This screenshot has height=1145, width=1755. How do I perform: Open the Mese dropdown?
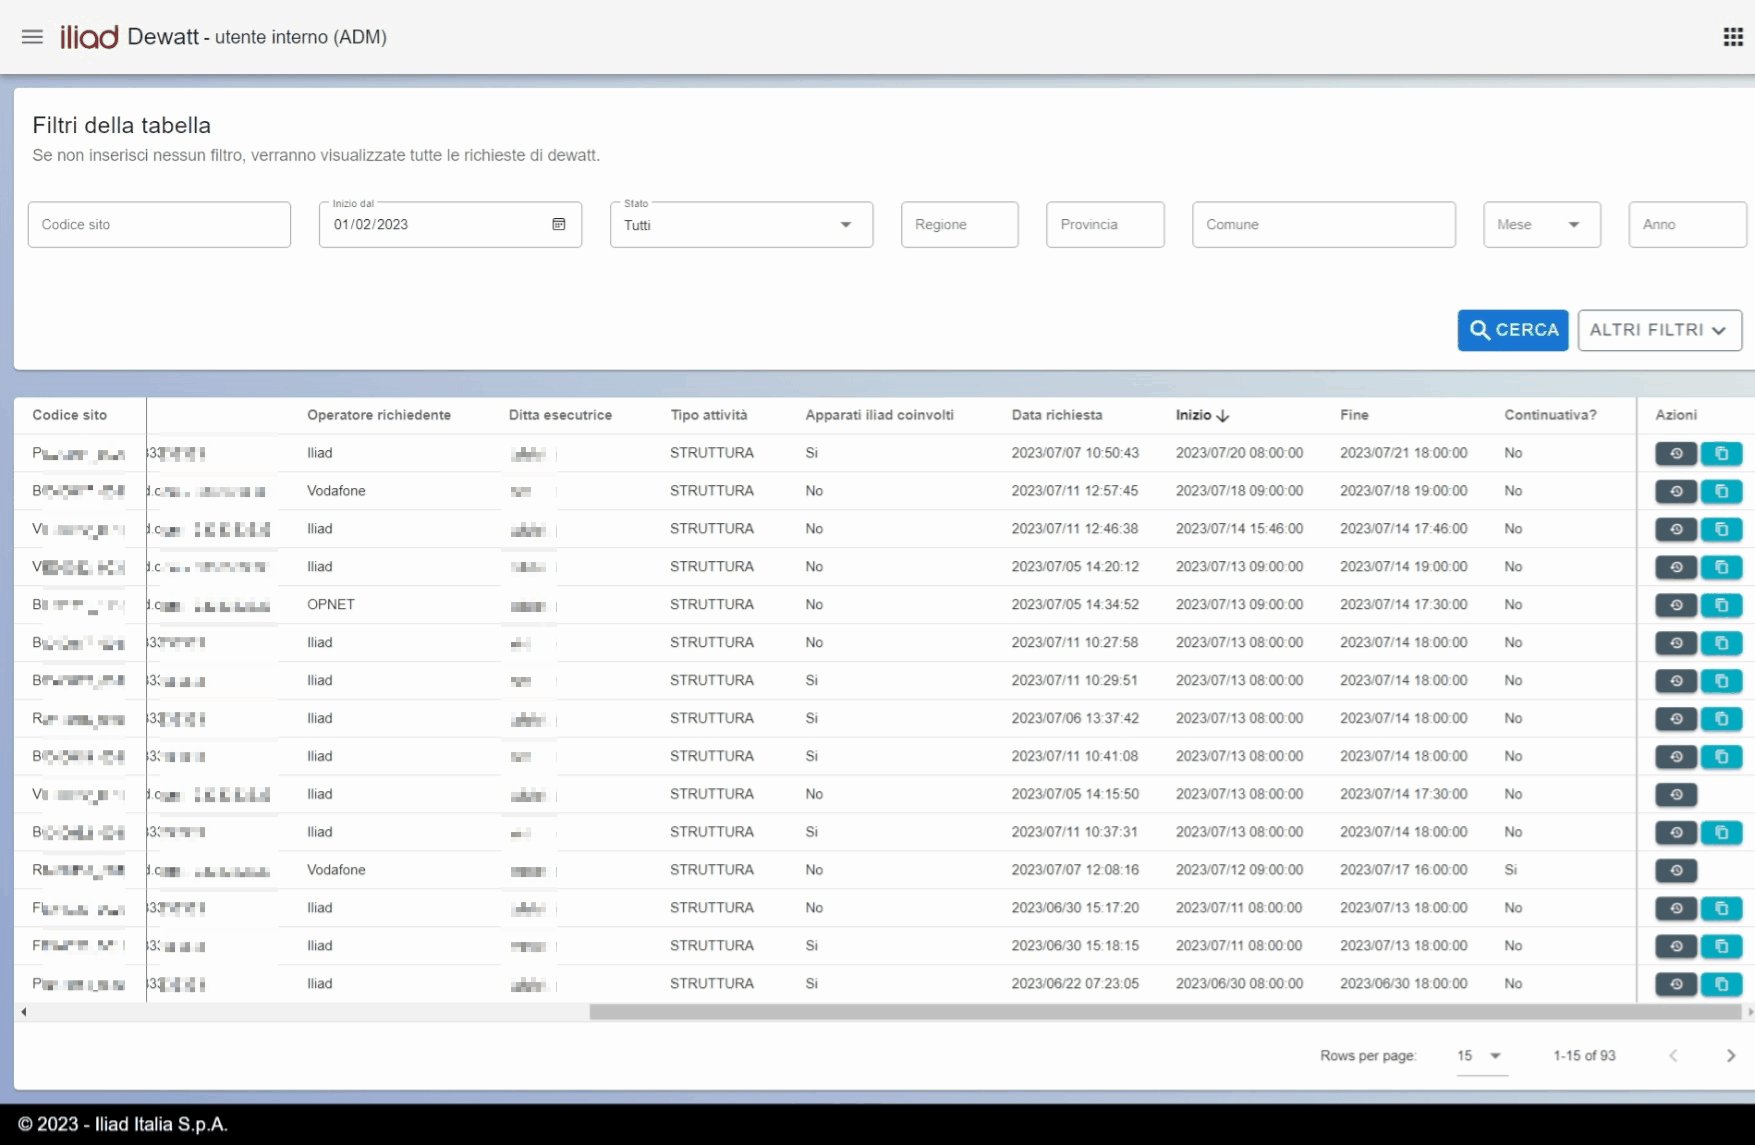point(1541,225)
